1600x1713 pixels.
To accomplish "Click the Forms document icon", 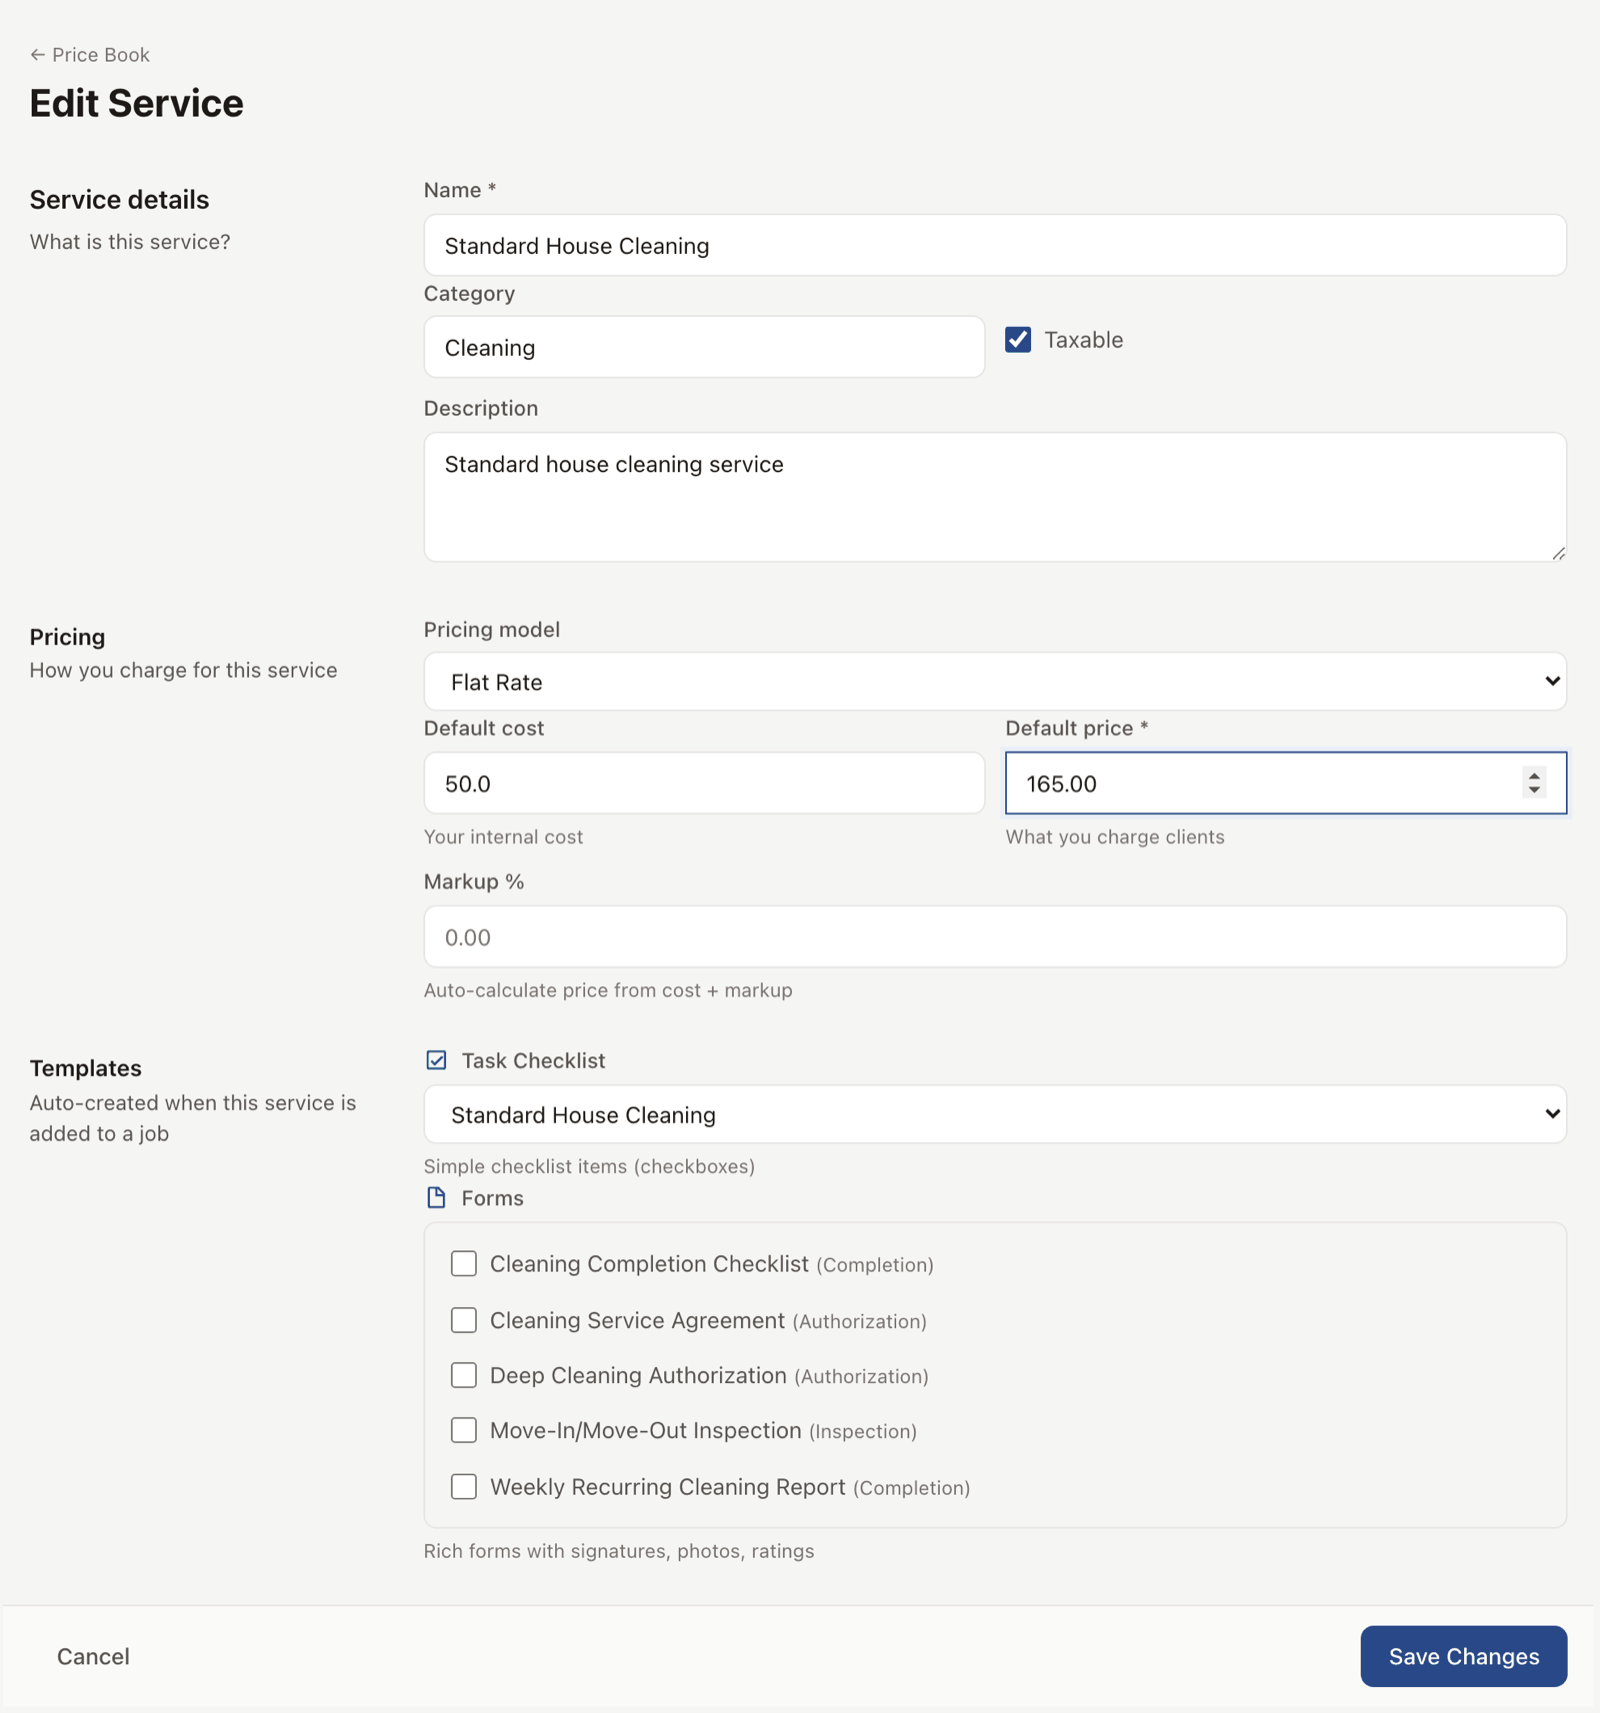I will click(x=436, y=1198).
